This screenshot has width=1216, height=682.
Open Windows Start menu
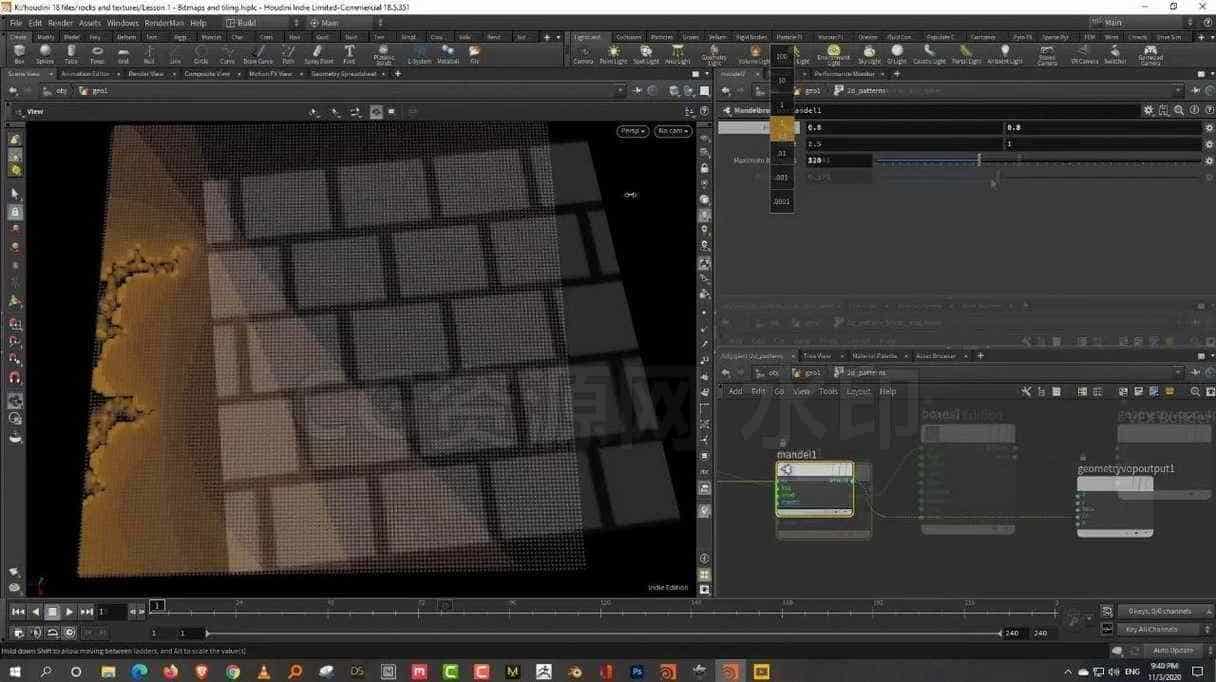click(x=15, y=672)
